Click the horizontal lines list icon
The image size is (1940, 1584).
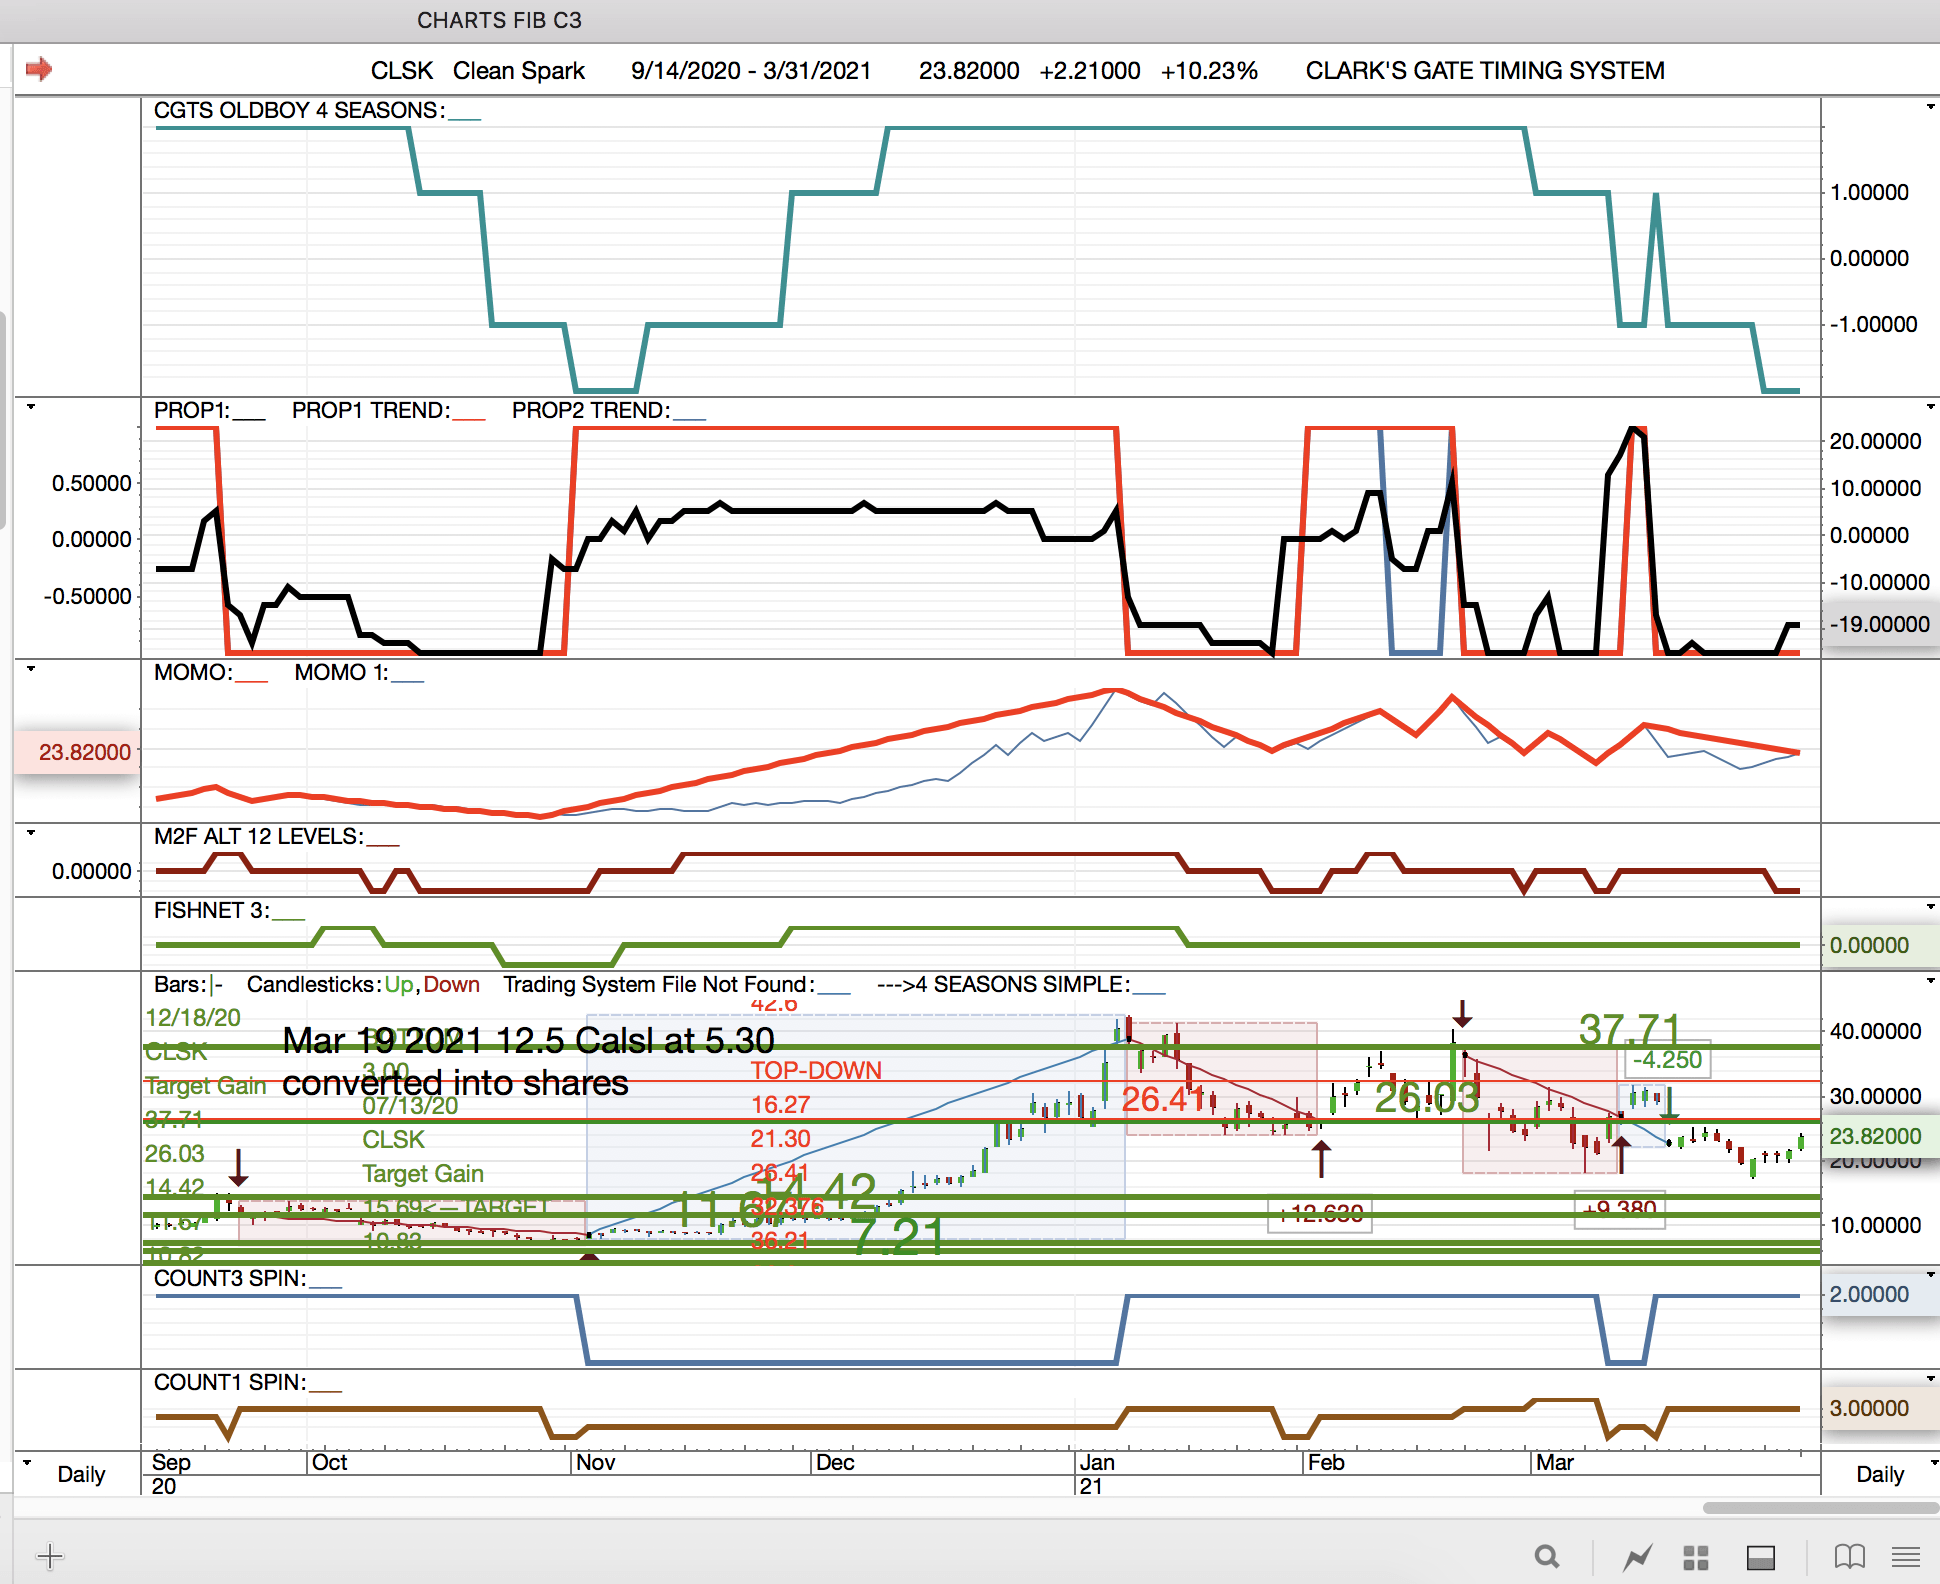click(1906, 1557)
